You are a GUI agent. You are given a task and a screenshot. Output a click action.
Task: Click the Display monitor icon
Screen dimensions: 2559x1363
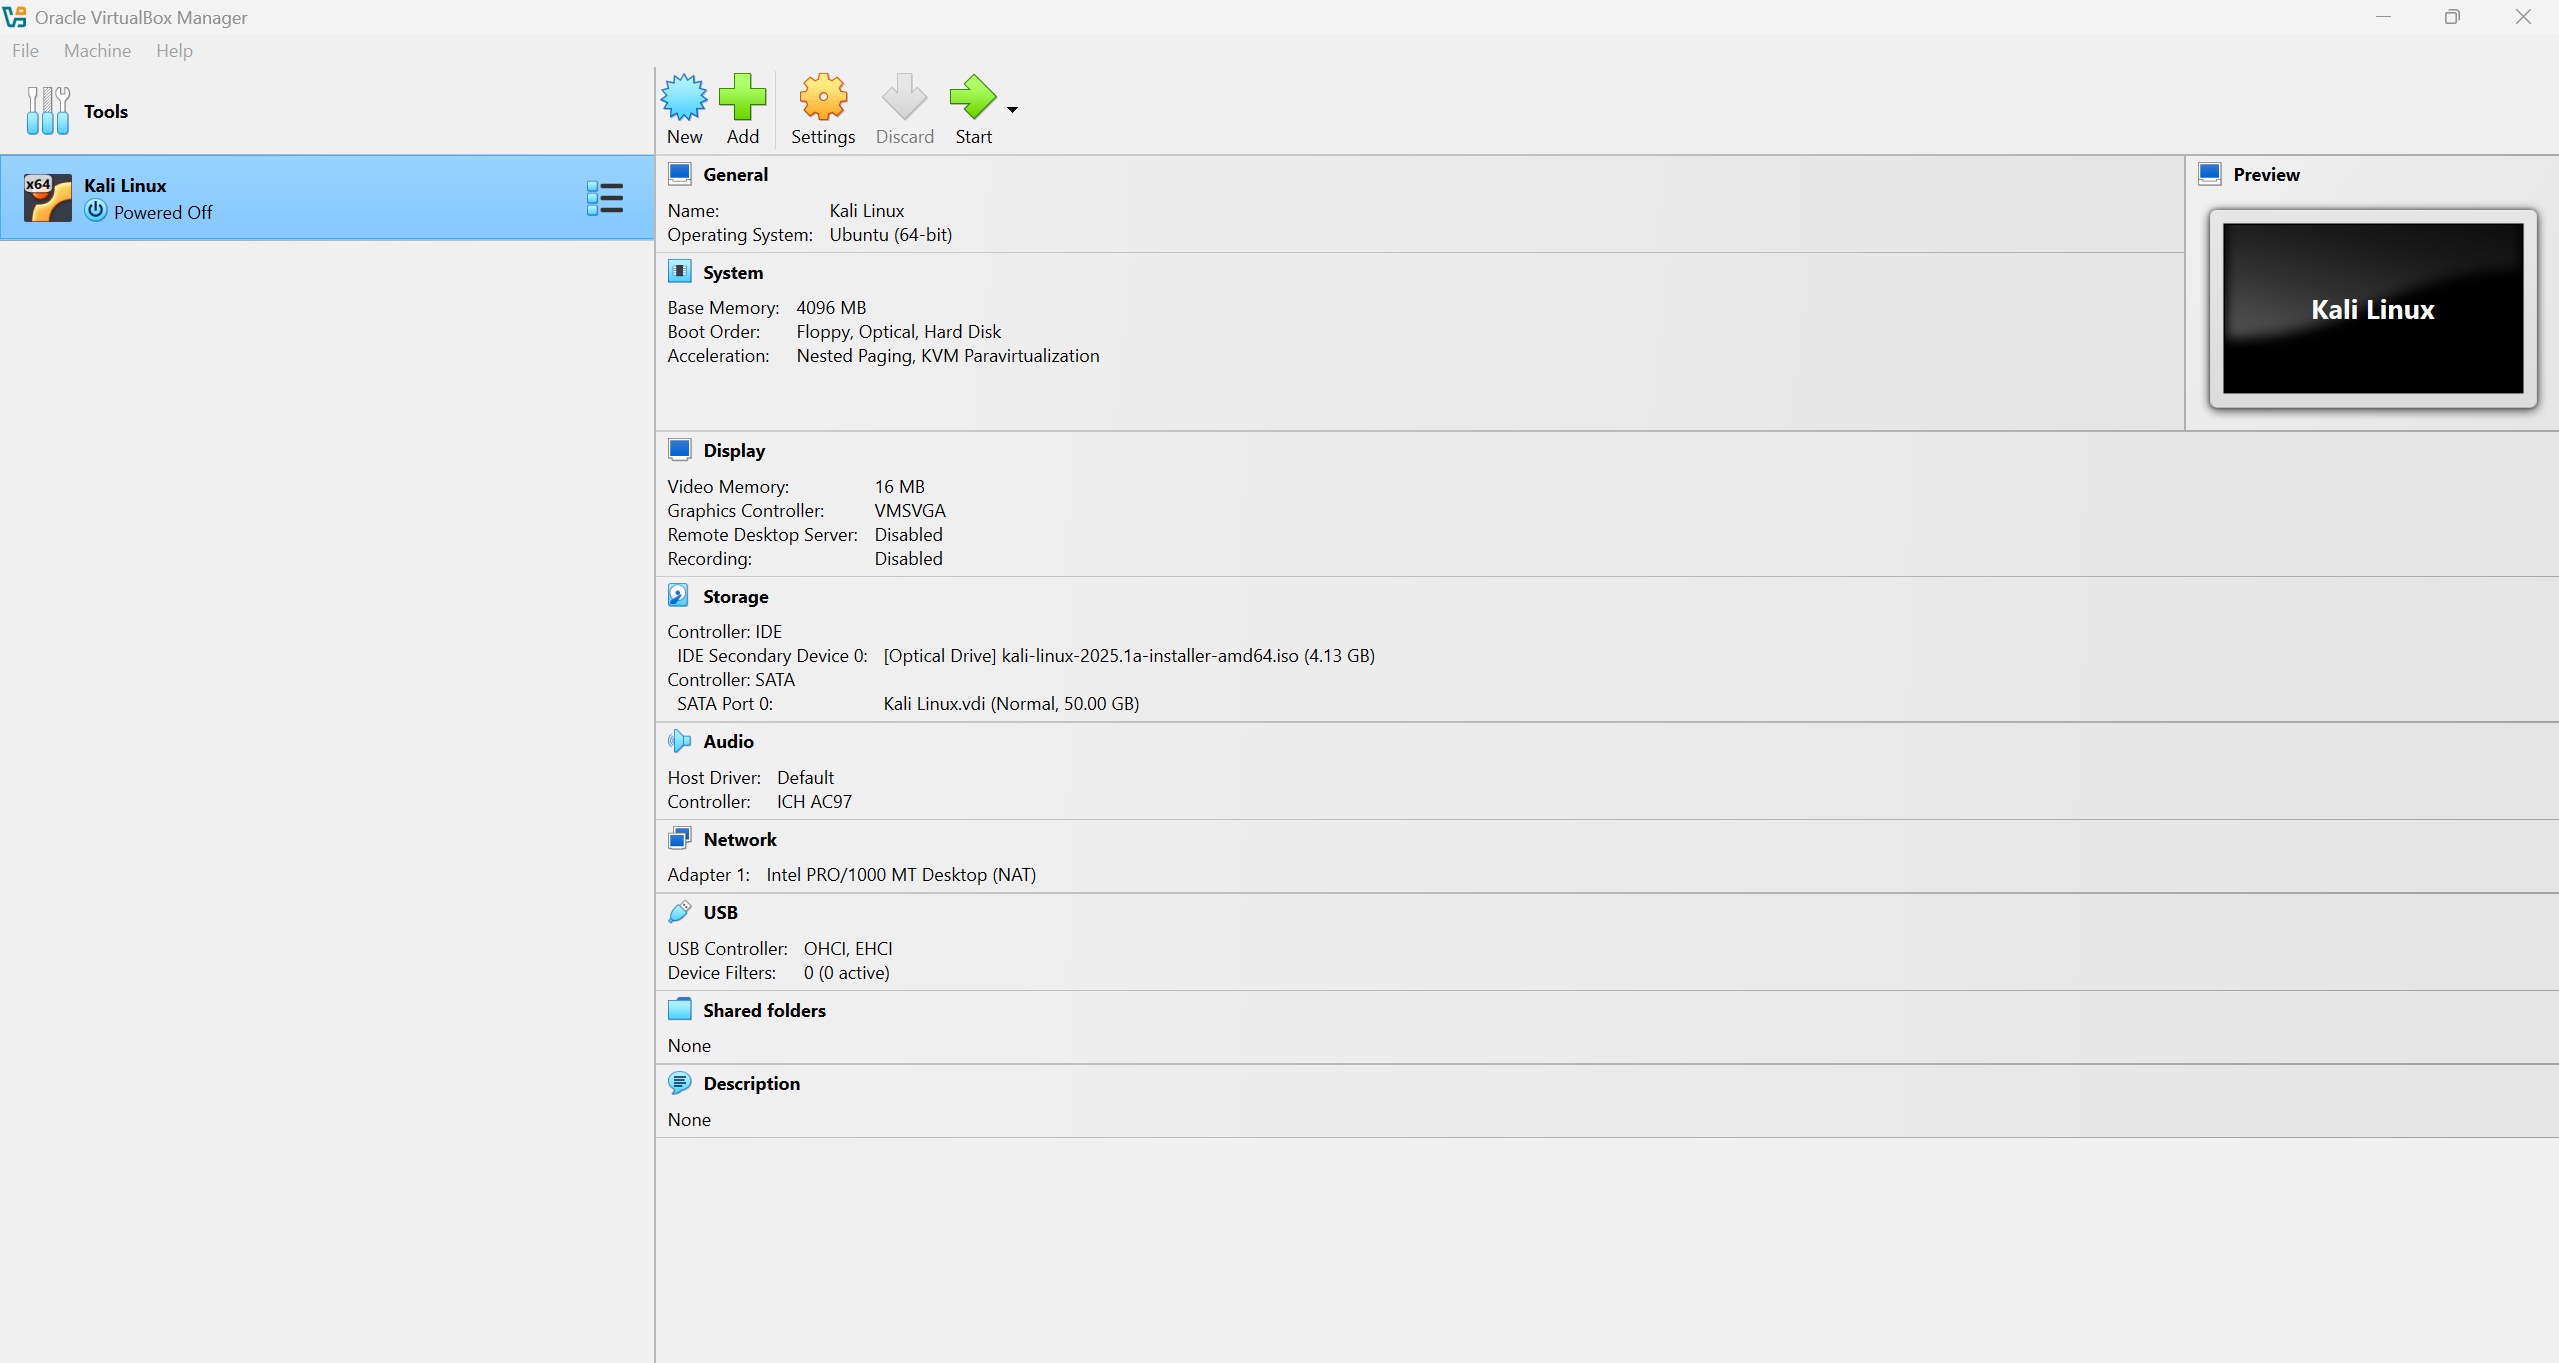(x=679, y=449)
